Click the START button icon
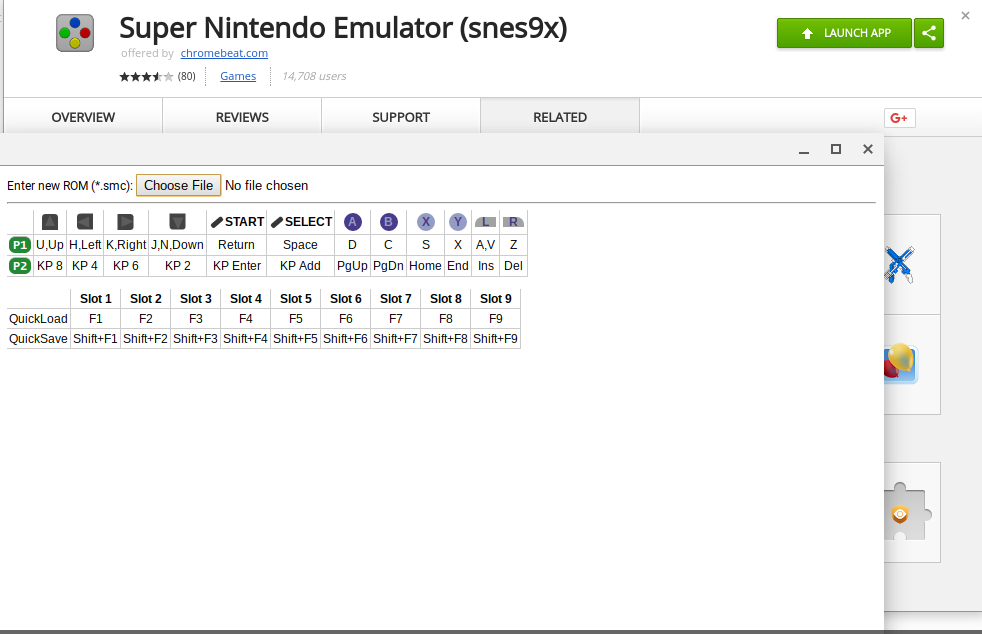 tap(237, 222)
